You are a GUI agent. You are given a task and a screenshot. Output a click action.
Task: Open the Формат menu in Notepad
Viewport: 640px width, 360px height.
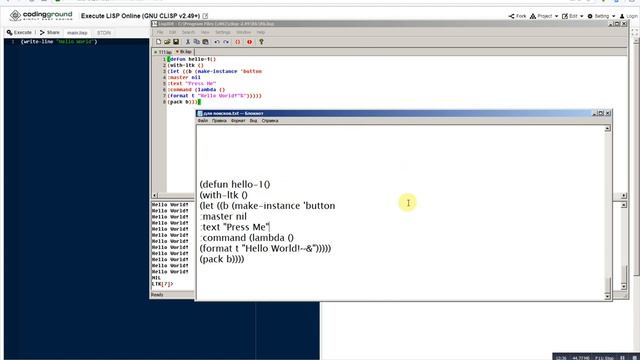pyautogui.click(x=238, y=121)
